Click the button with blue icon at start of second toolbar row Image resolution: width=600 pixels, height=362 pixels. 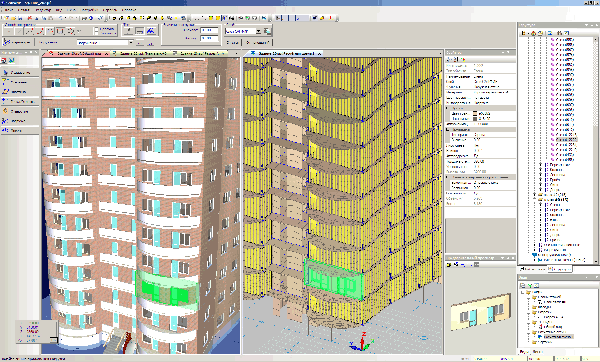pos(17,42)
